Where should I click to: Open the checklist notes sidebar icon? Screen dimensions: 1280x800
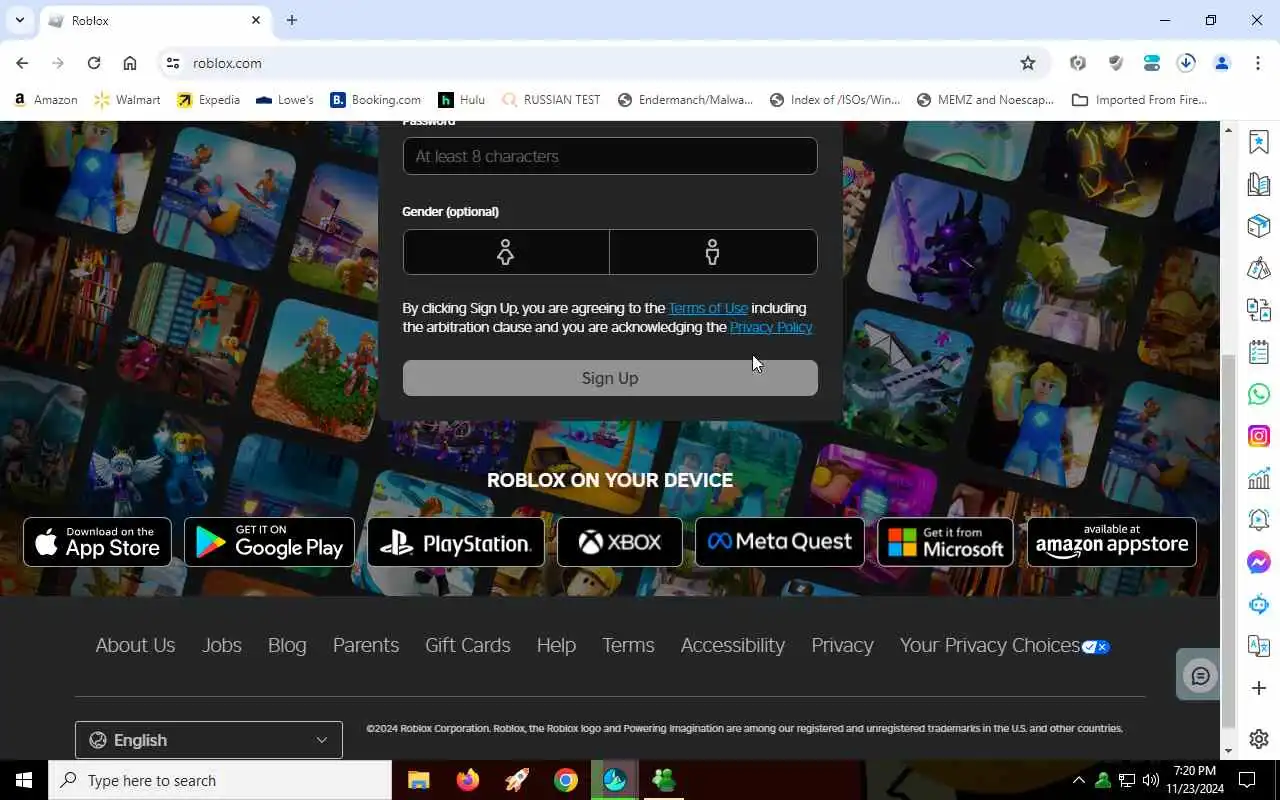pos(1259,352)
